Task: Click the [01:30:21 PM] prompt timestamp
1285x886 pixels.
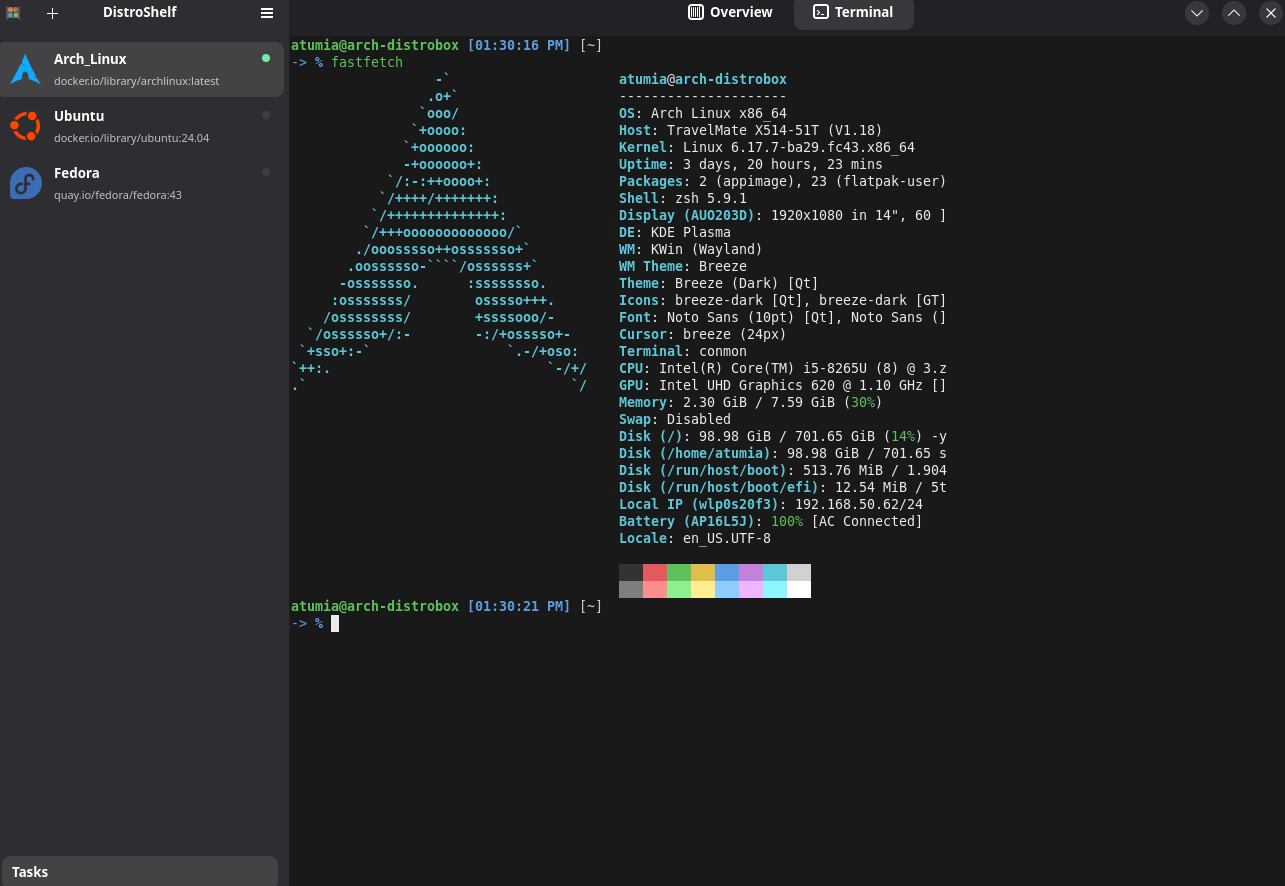Action: pyautogui.click(x=519, y=606)
